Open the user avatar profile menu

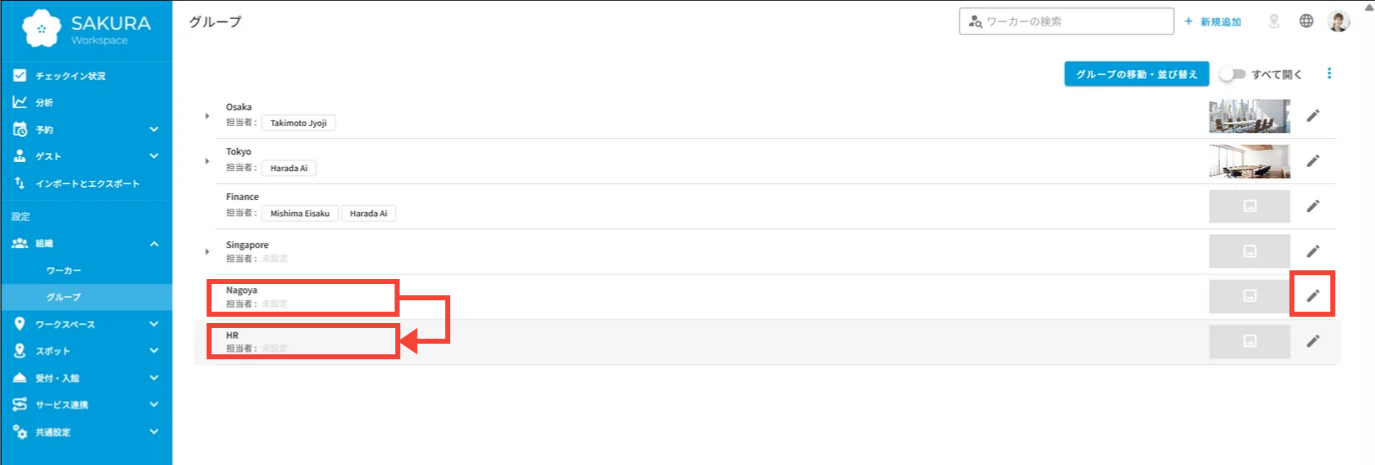point(1339,21)
